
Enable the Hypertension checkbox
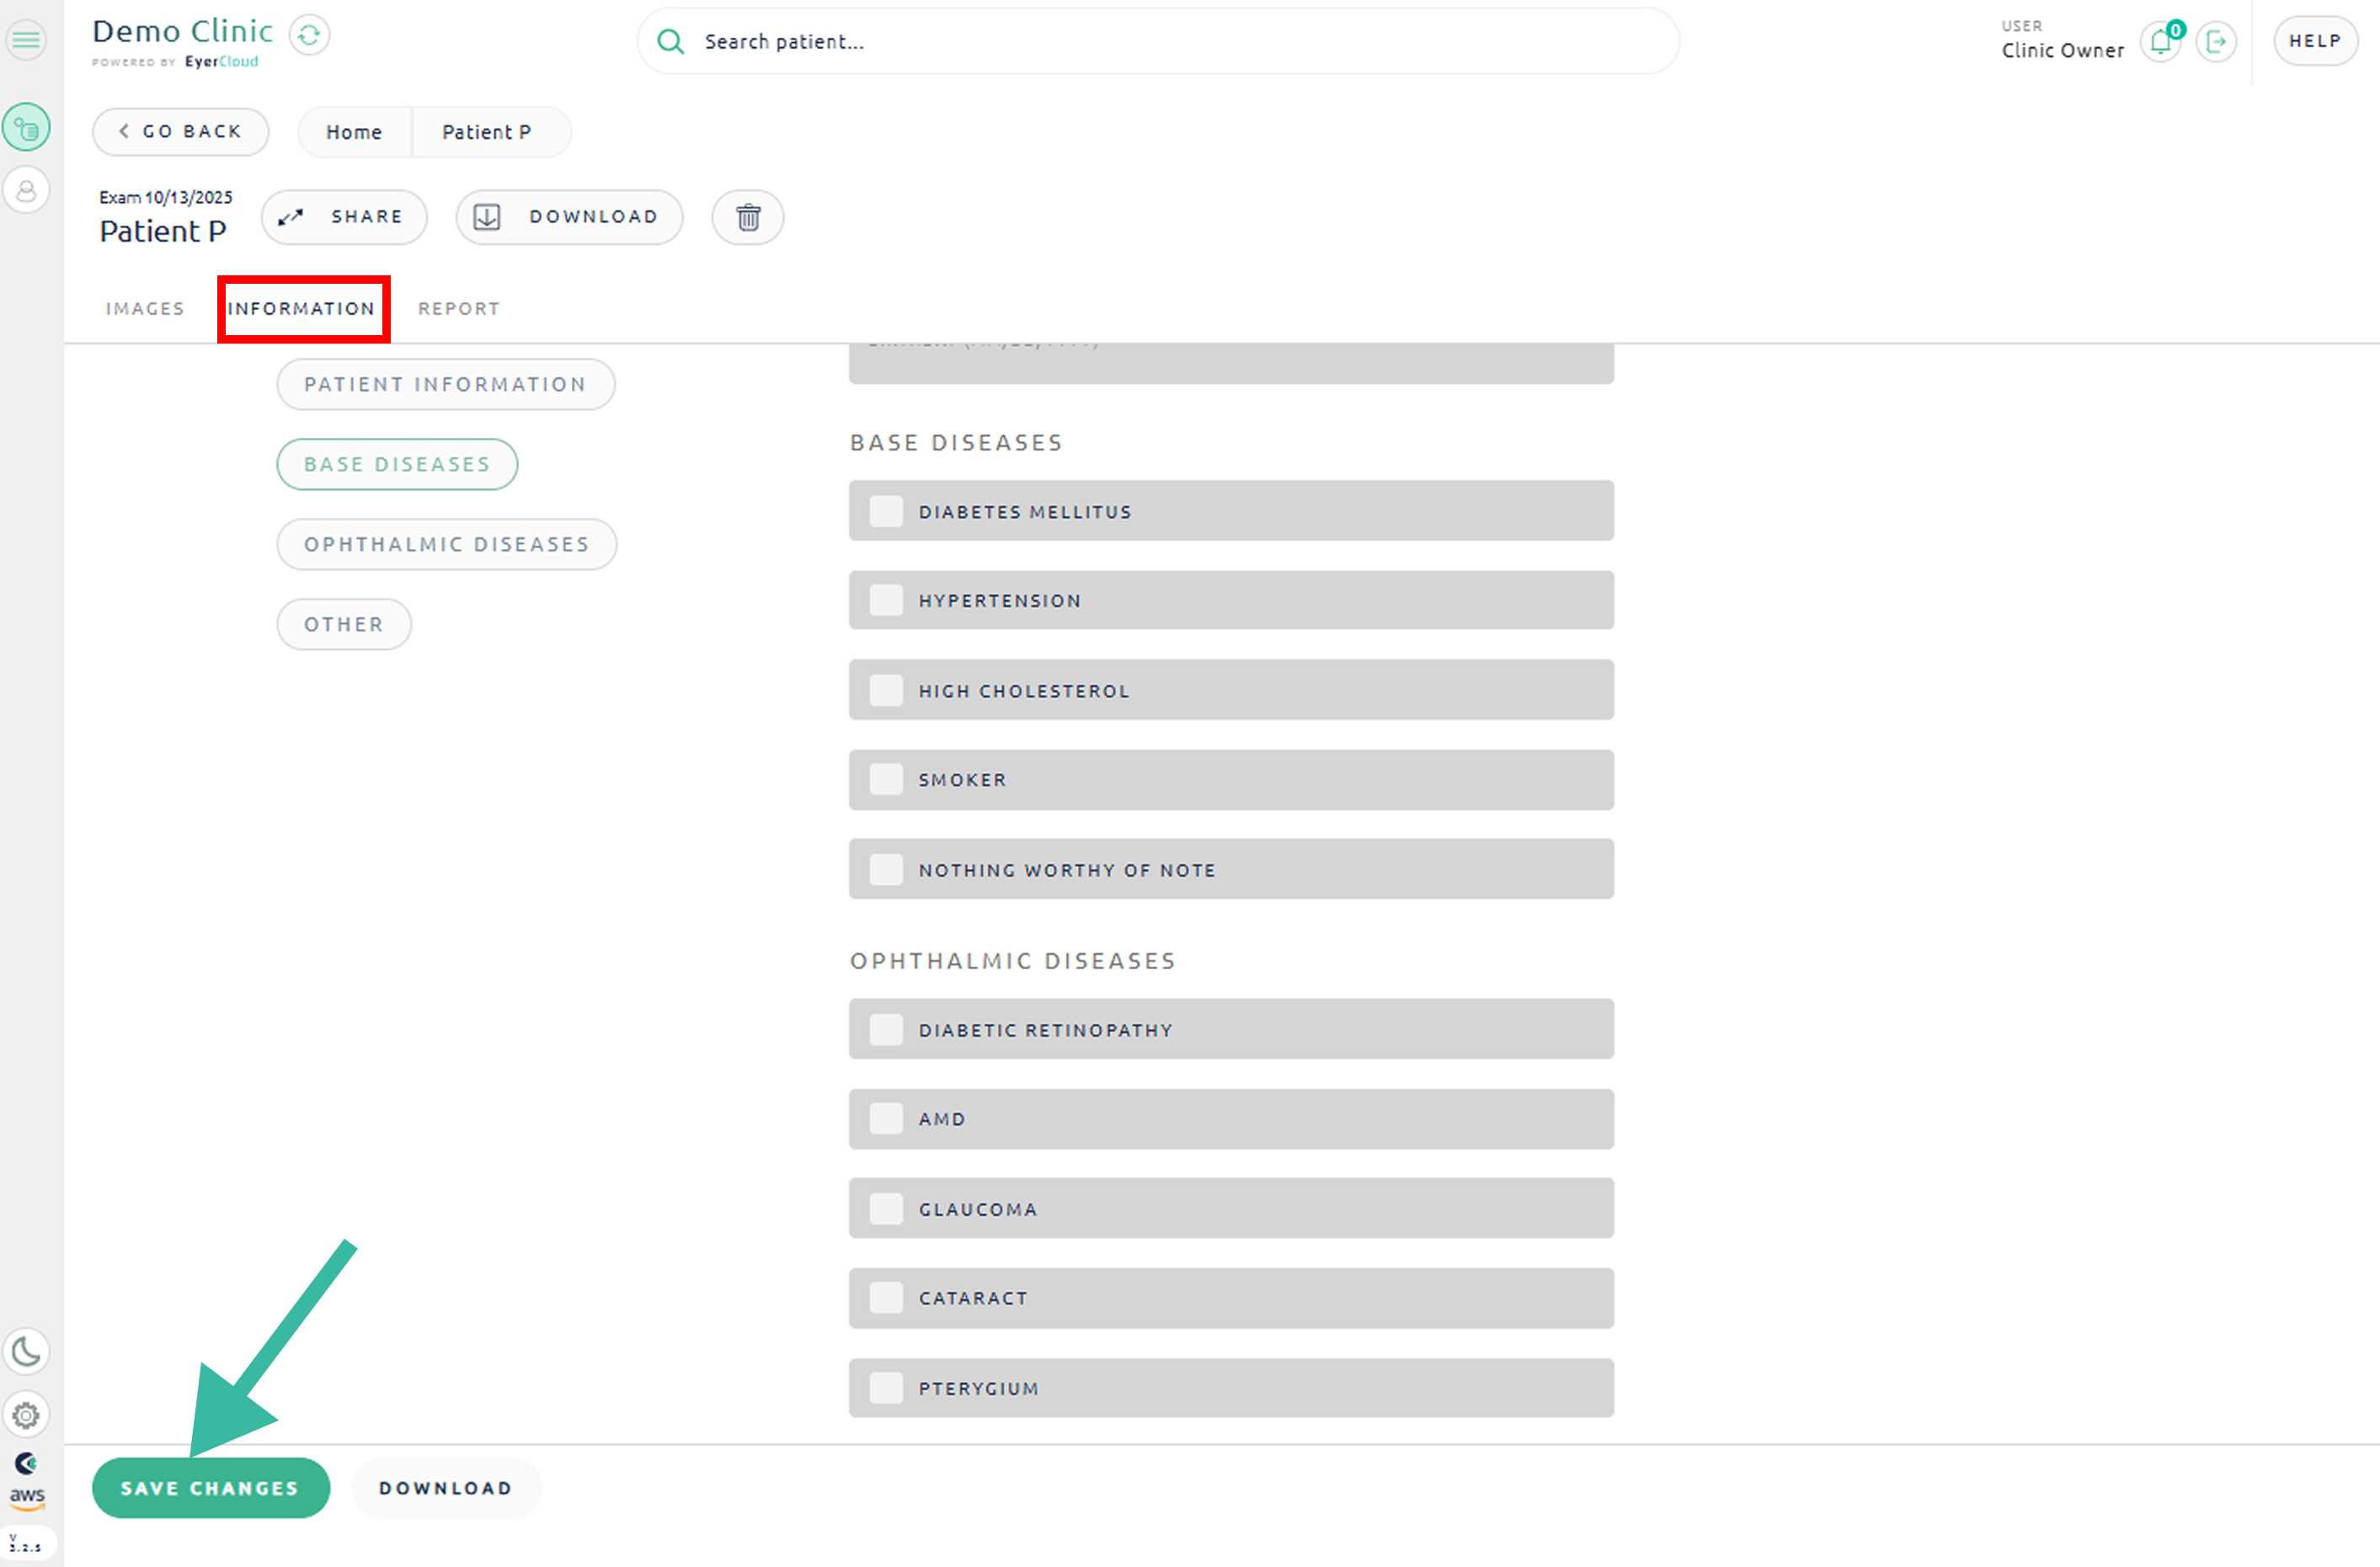886,601
